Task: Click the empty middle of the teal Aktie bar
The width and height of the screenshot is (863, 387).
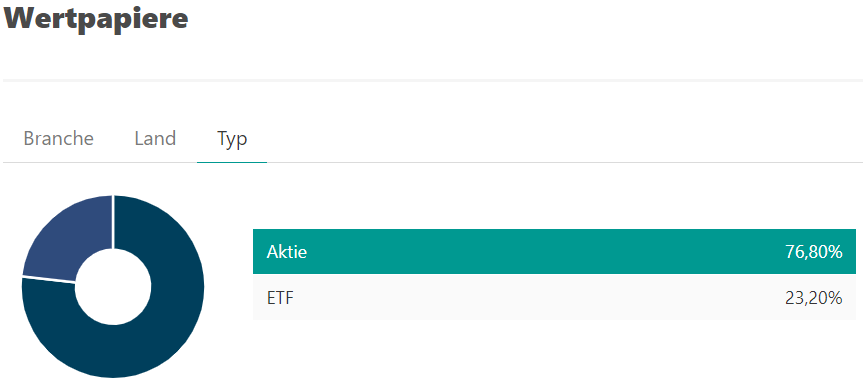Action: (x=545, y=252)
